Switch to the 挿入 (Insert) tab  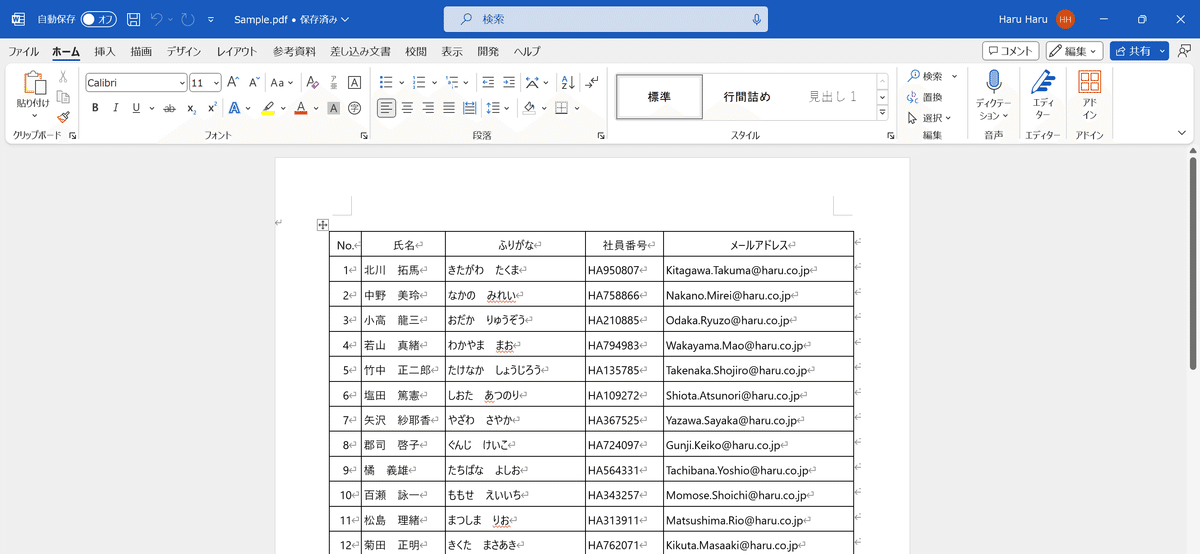[104, 51]
